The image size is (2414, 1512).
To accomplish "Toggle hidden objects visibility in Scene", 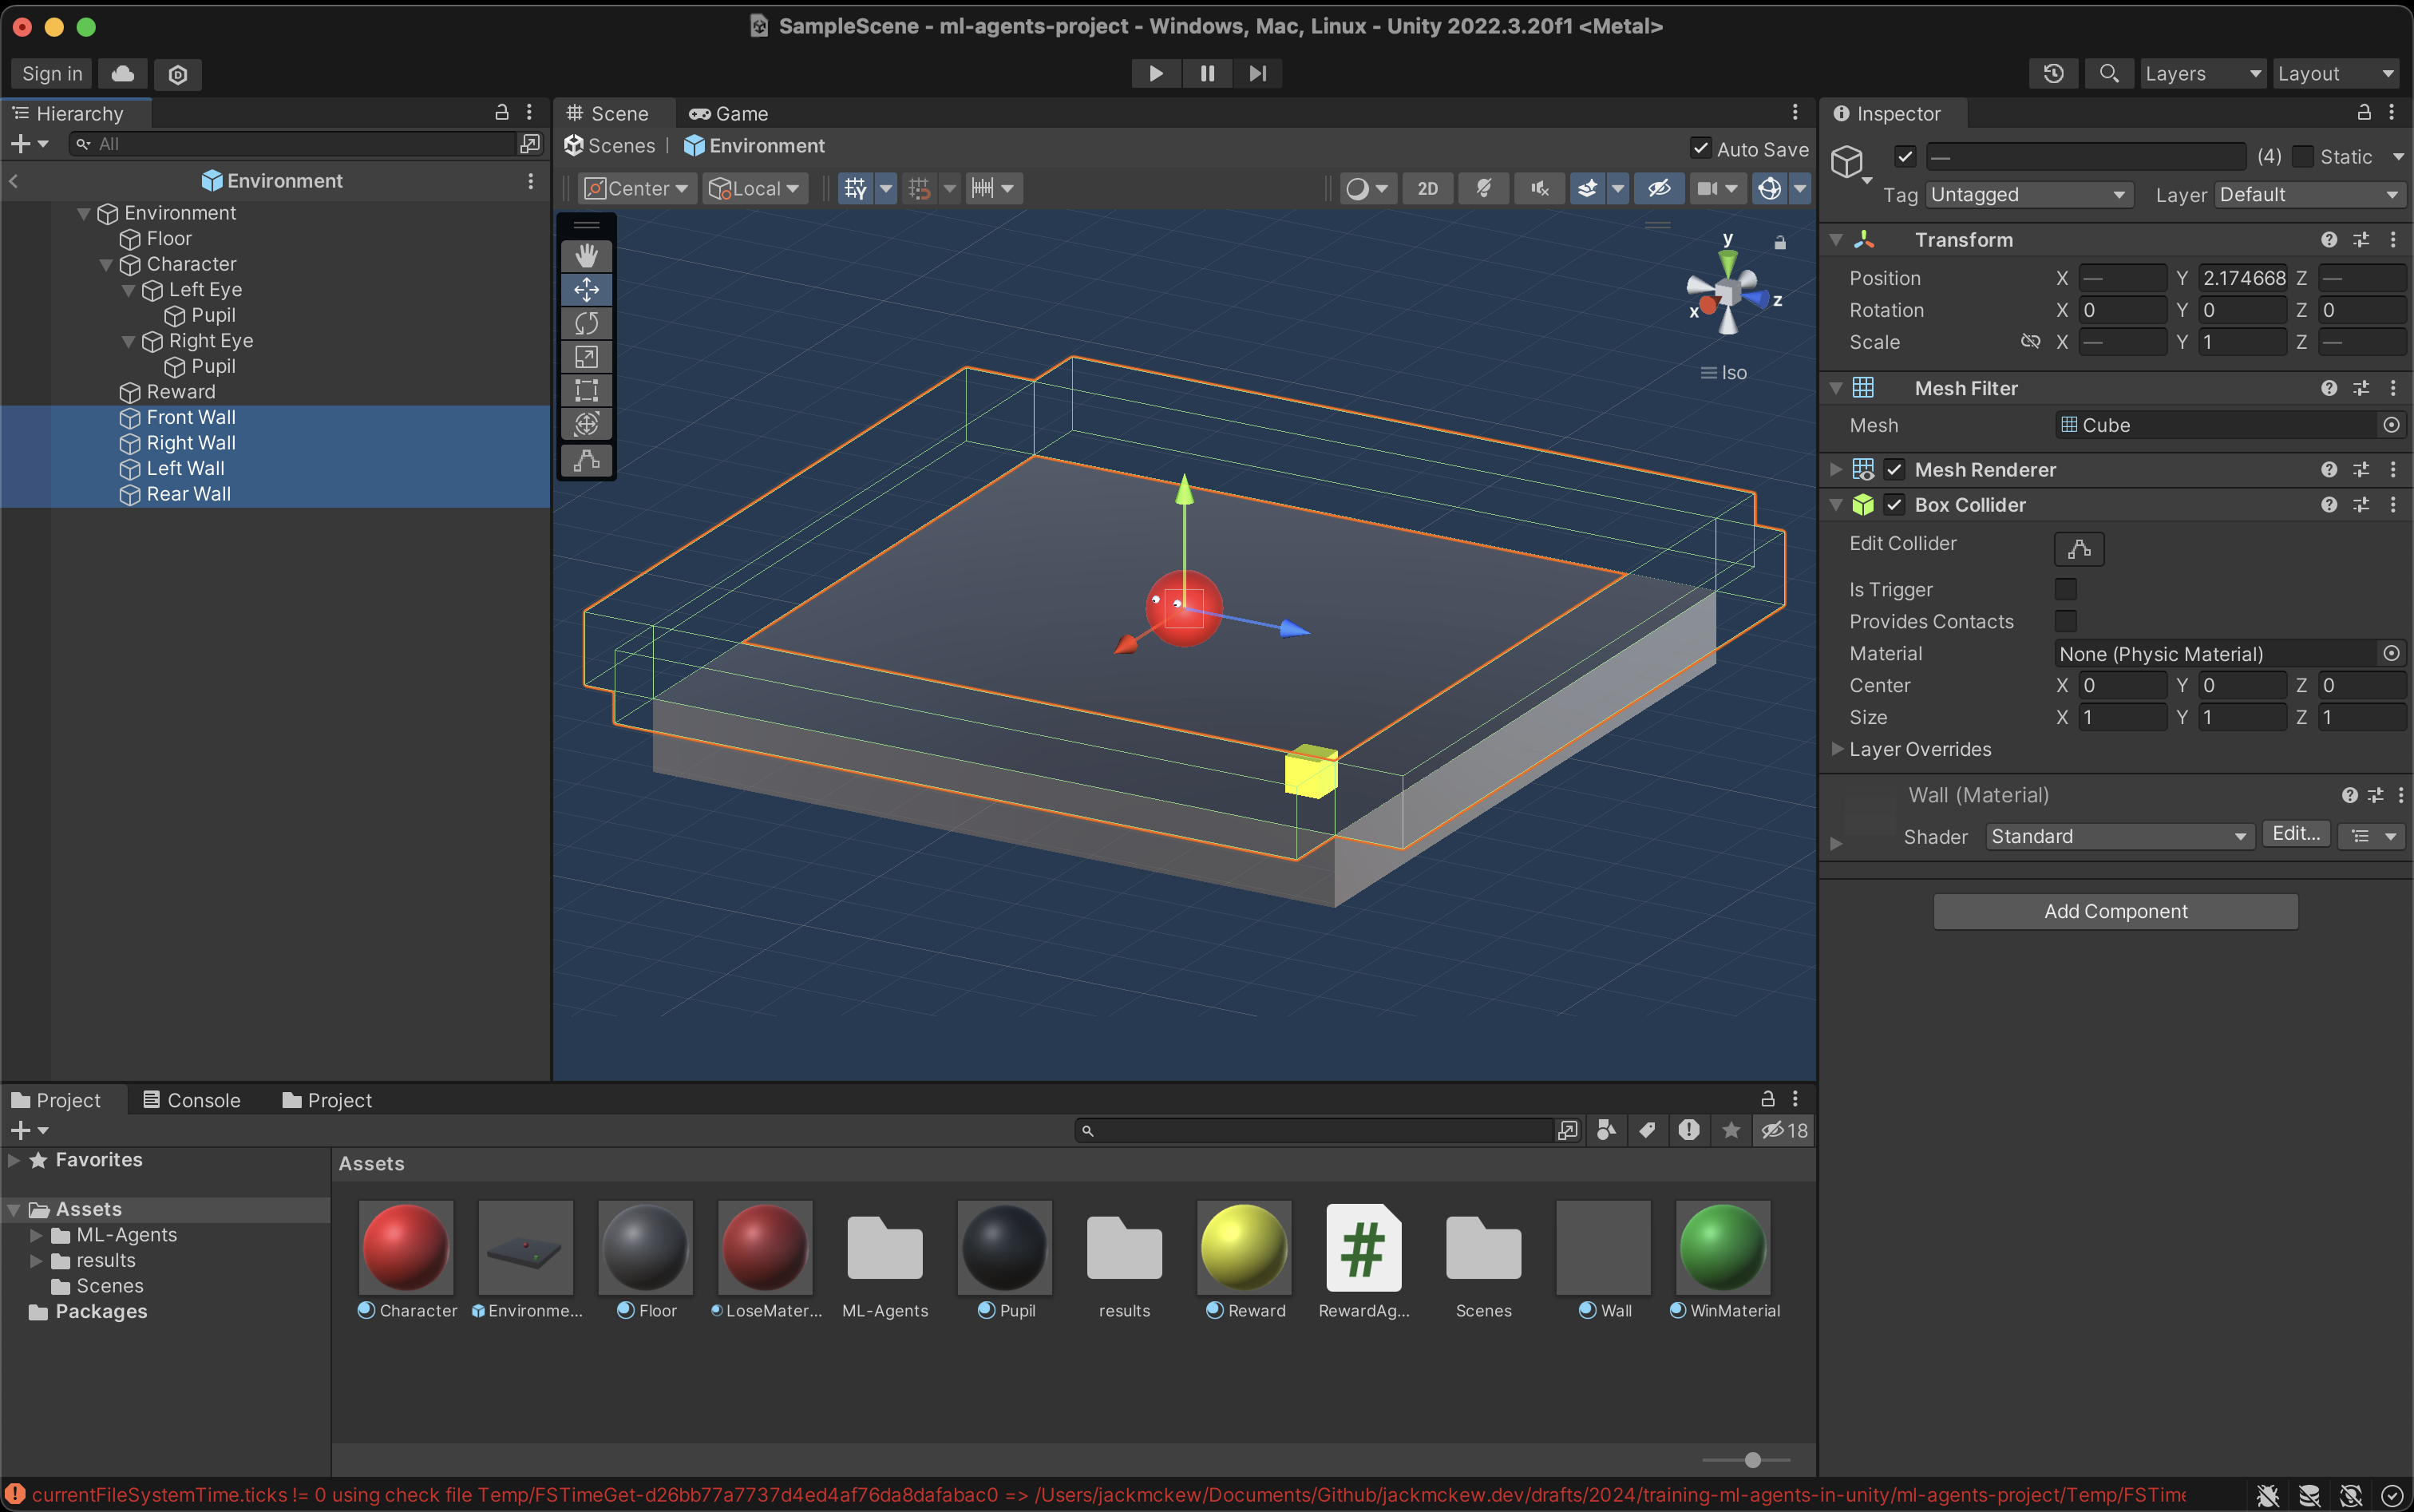I will 1659,188.
